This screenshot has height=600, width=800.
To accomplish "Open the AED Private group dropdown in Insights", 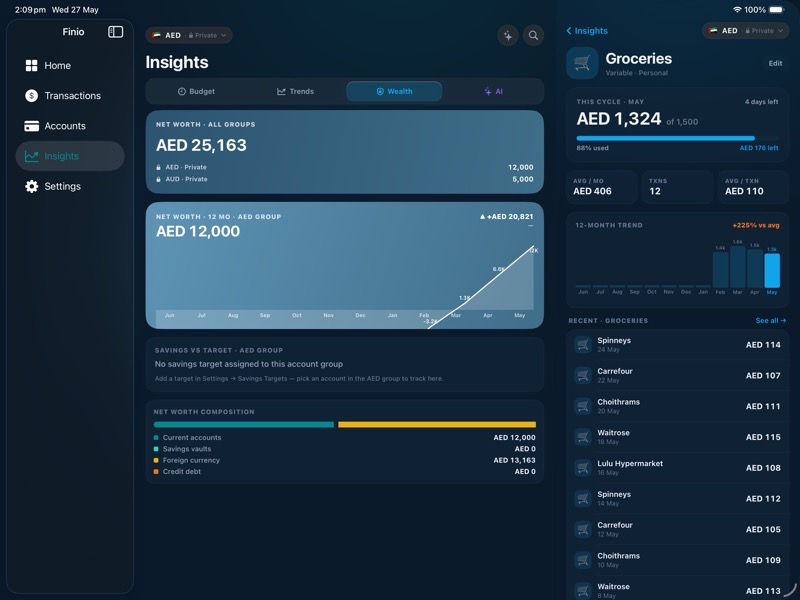I will click(189, 35).
